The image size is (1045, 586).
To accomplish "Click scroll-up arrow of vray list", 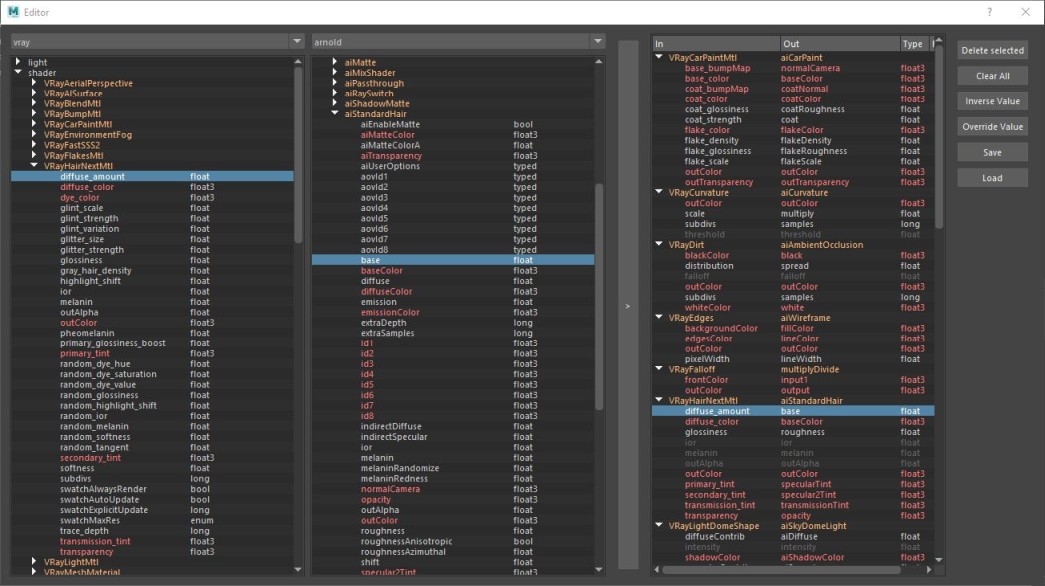I will tap(298, 61).
